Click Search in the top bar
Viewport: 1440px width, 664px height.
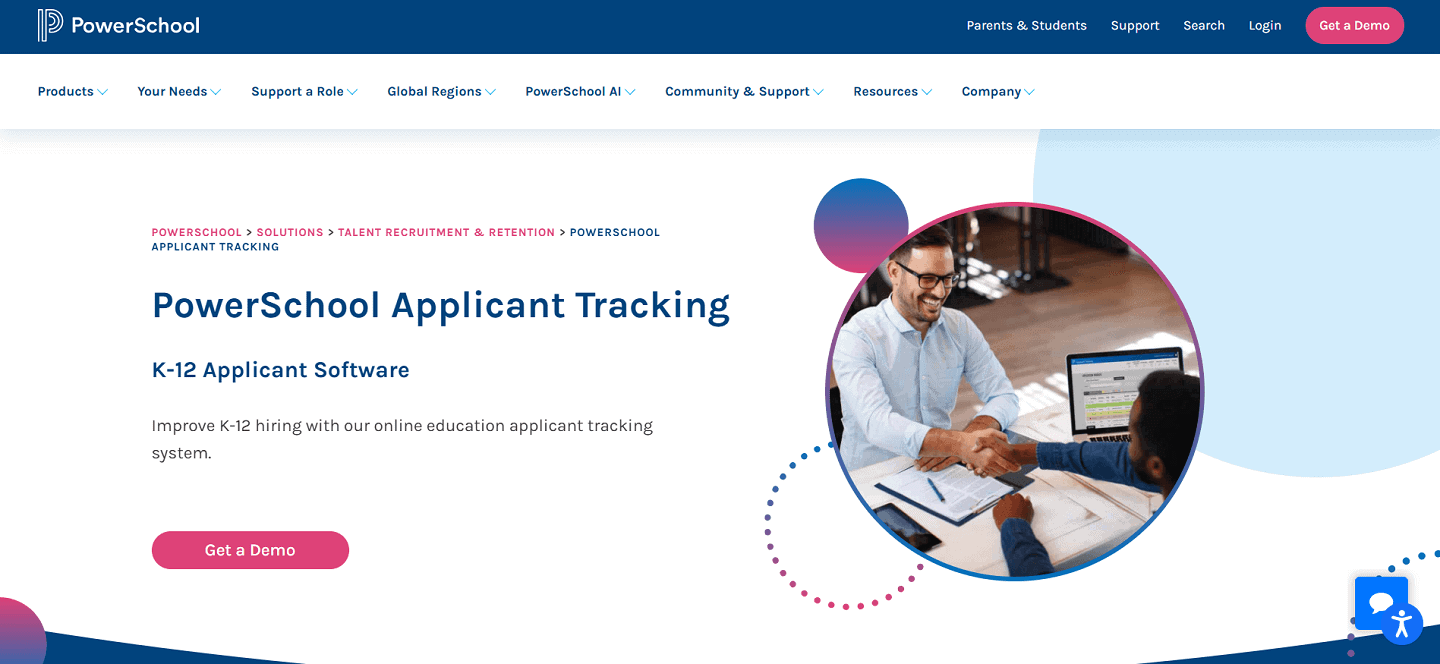[x=1204, y=26]
